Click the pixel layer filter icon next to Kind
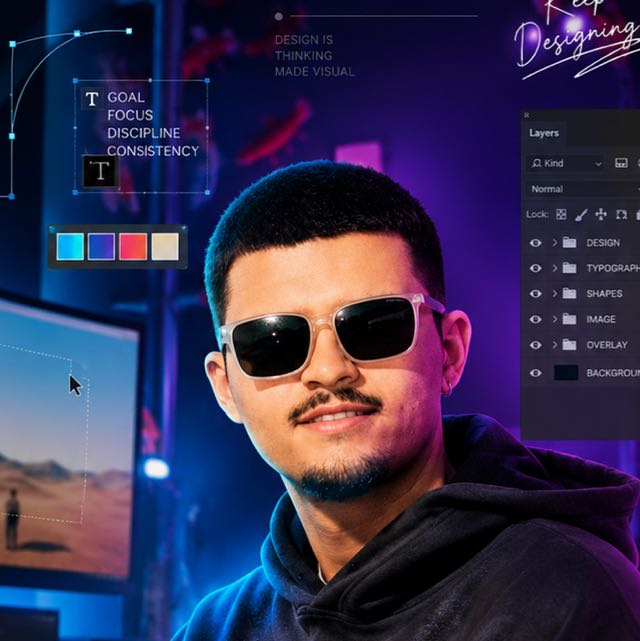 pos(621,163)
